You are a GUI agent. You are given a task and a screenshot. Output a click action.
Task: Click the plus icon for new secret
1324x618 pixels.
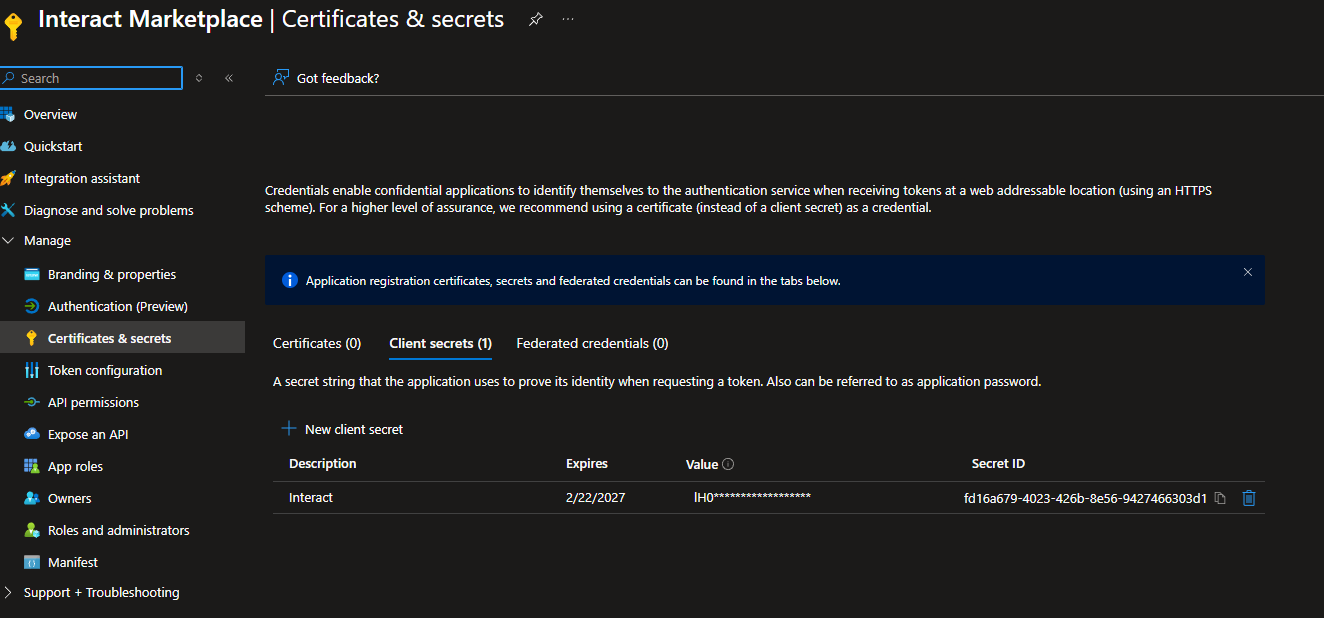click(289, 428)
